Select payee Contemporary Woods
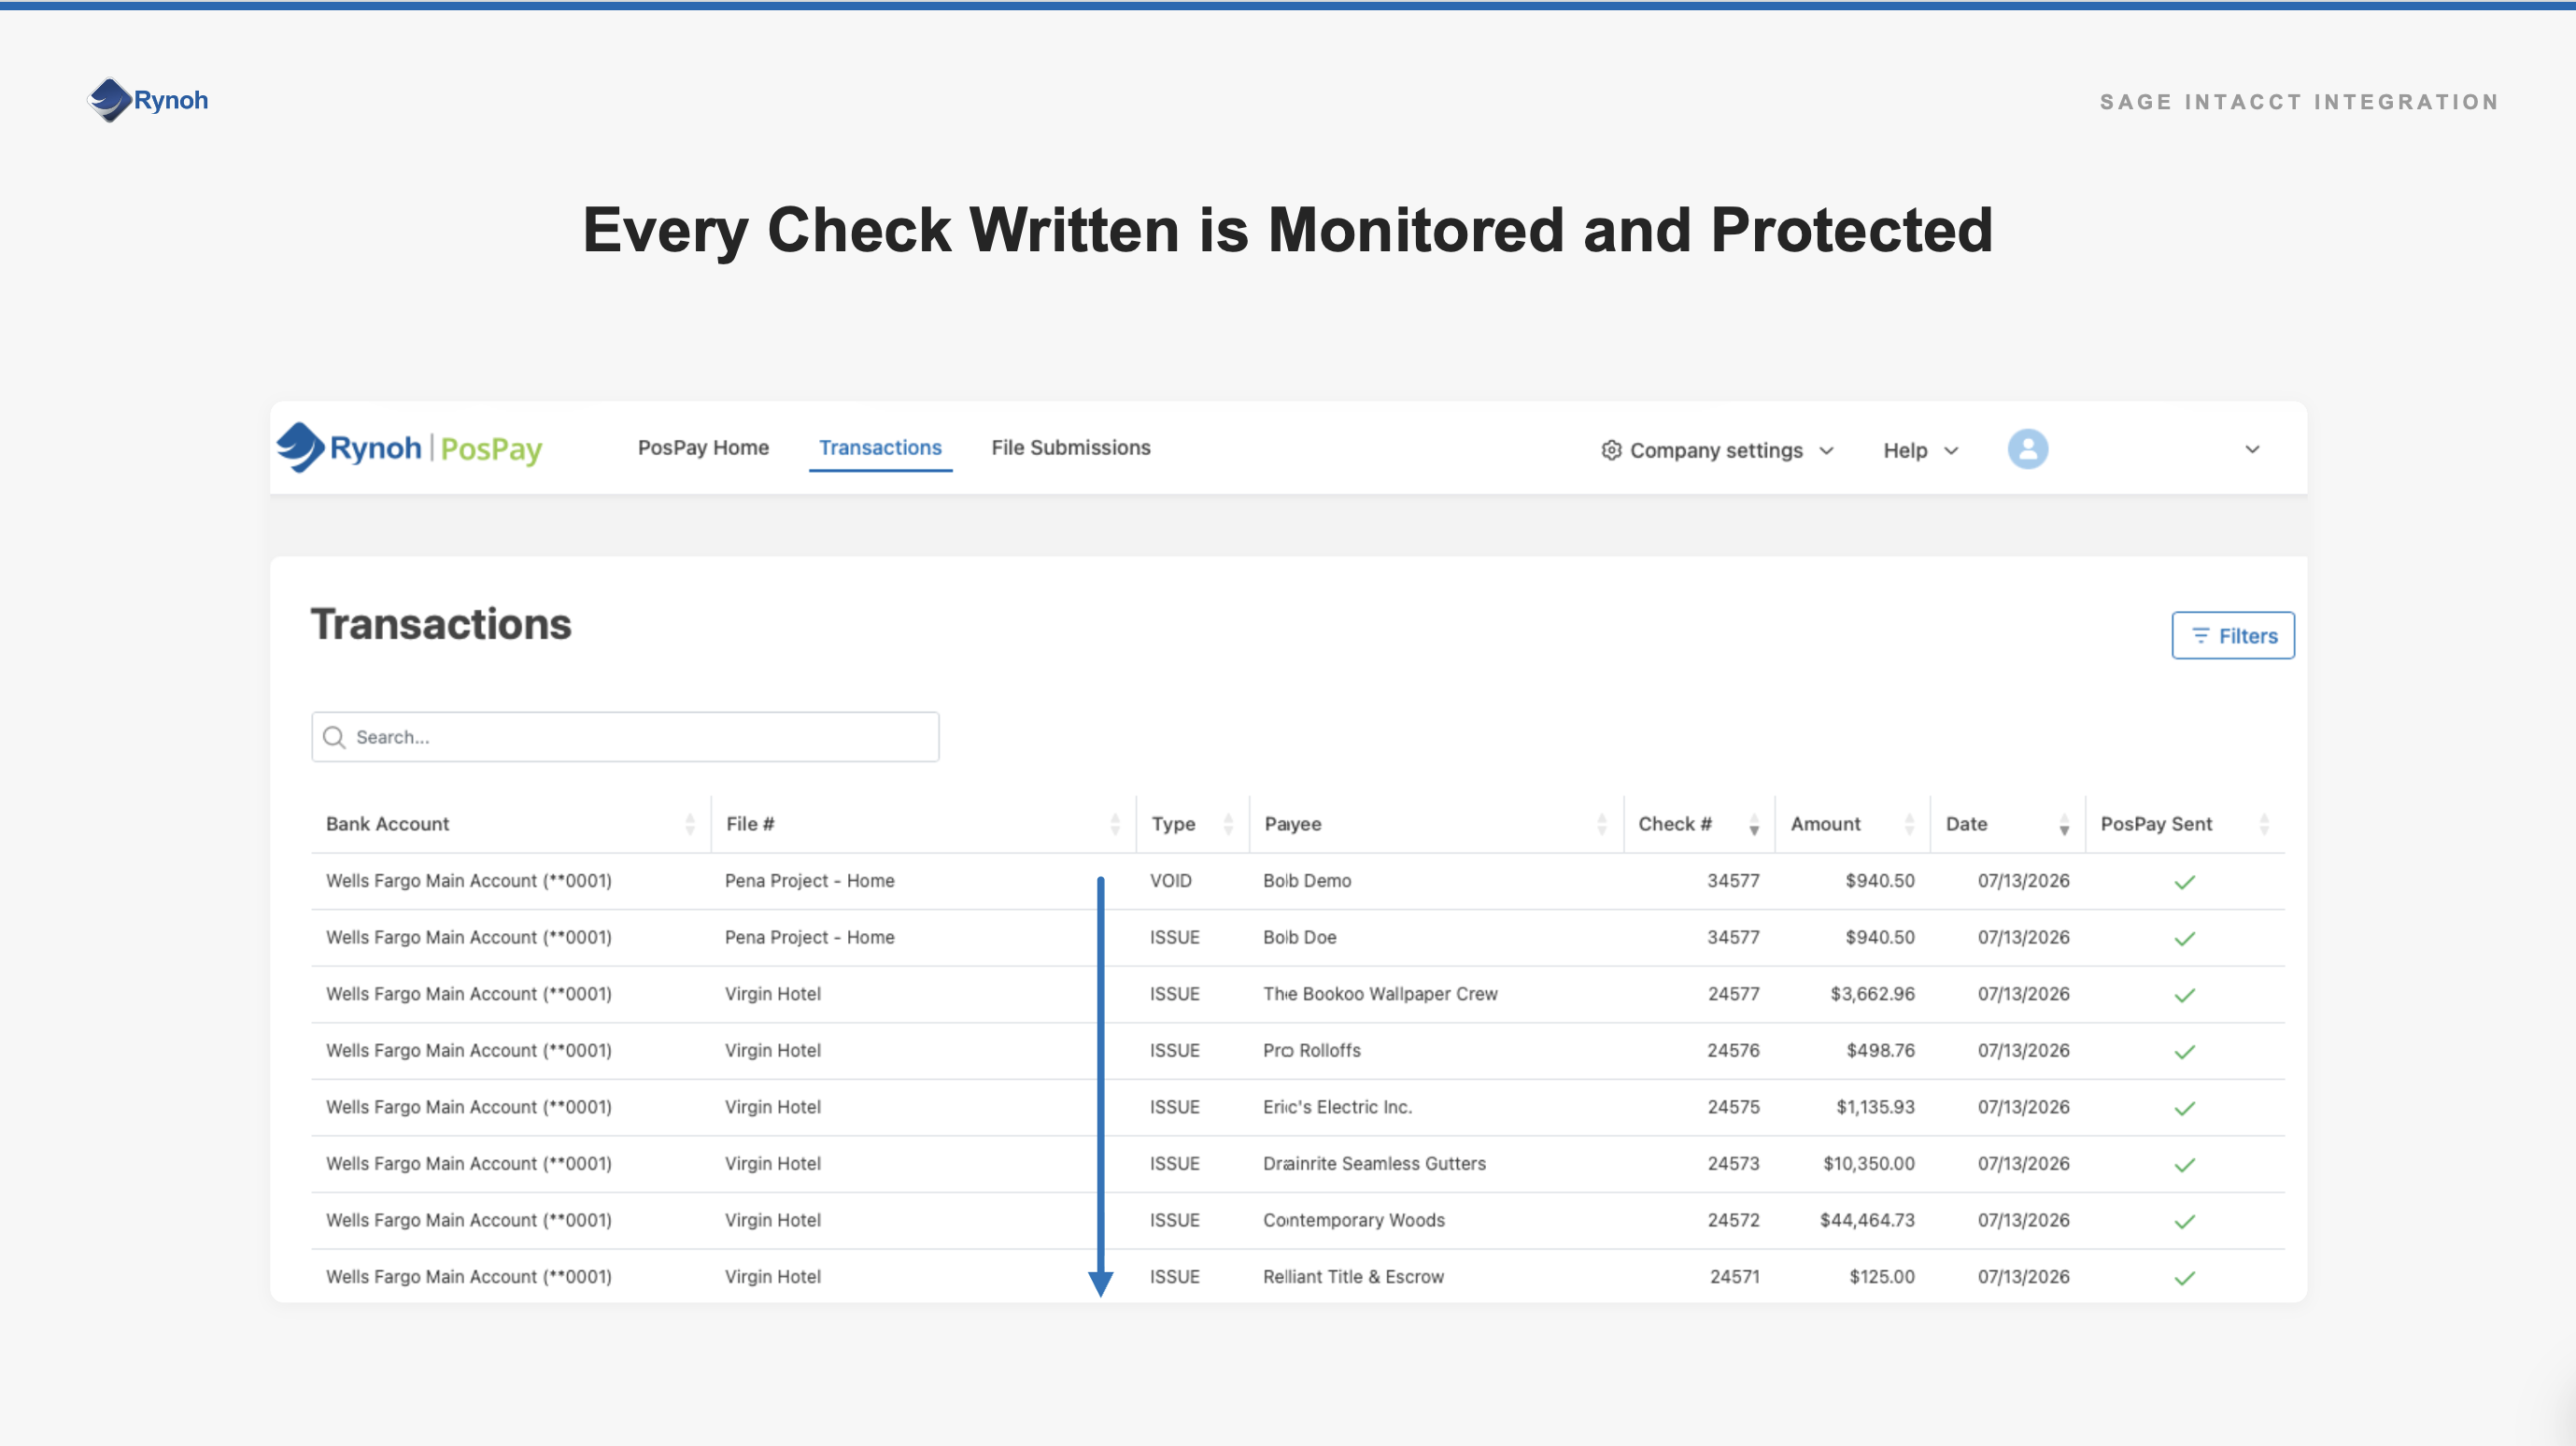 1353,1220
